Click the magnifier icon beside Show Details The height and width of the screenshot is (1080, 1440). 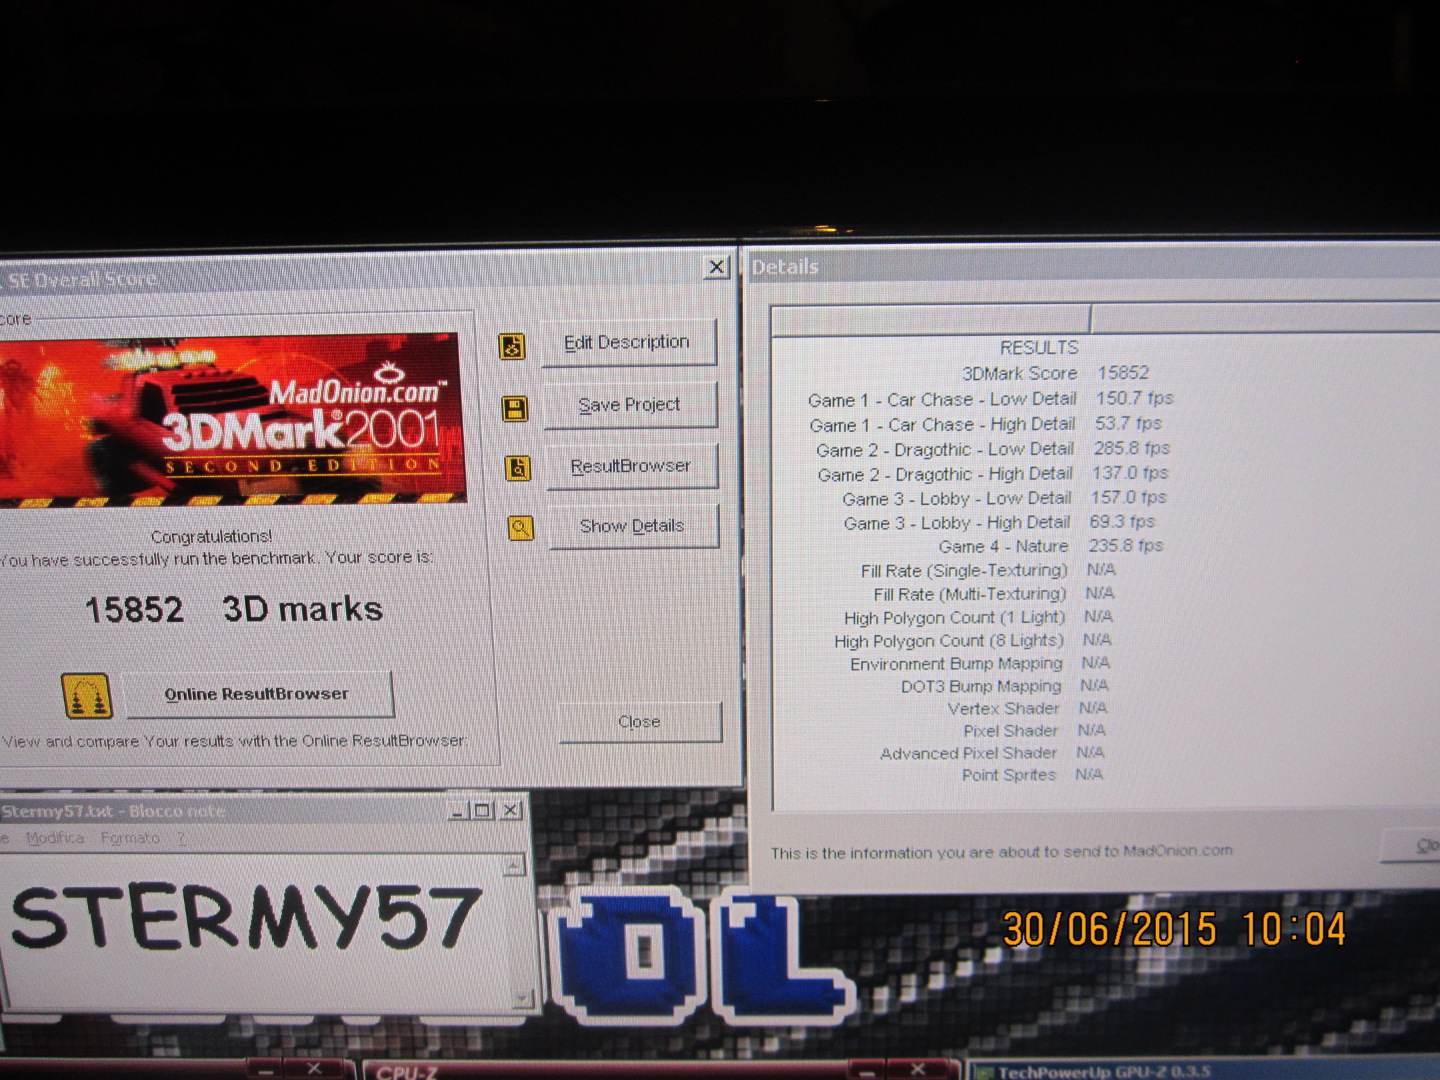[521, 527]
